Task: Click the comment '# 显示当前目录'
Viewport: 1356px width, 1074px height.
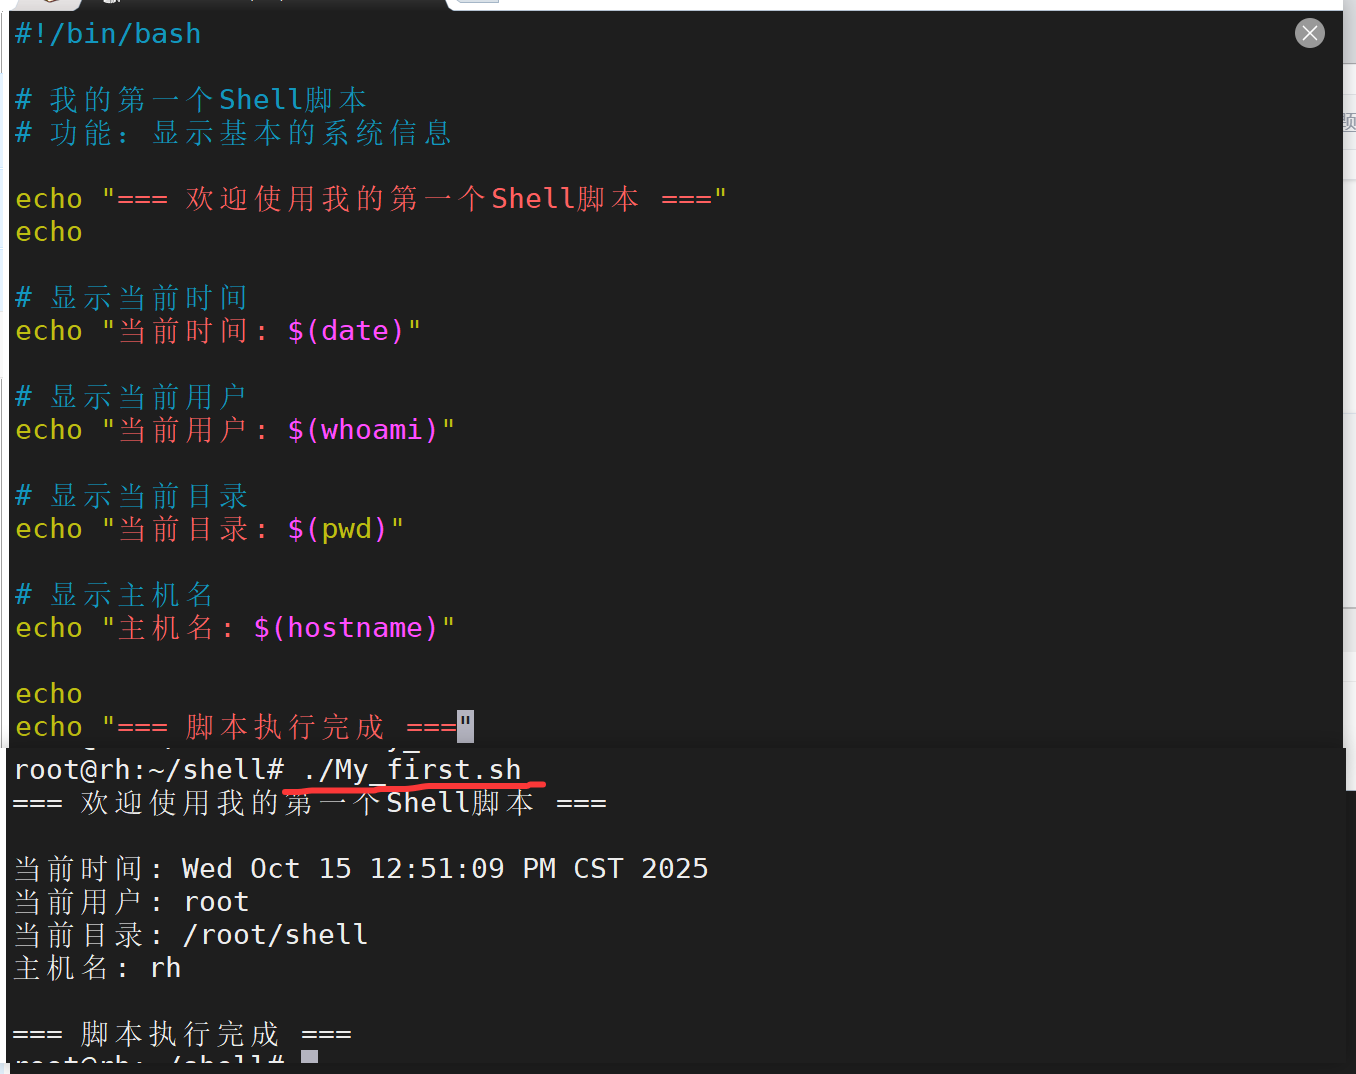Action: pyautogui.click(x=131, y=496)
